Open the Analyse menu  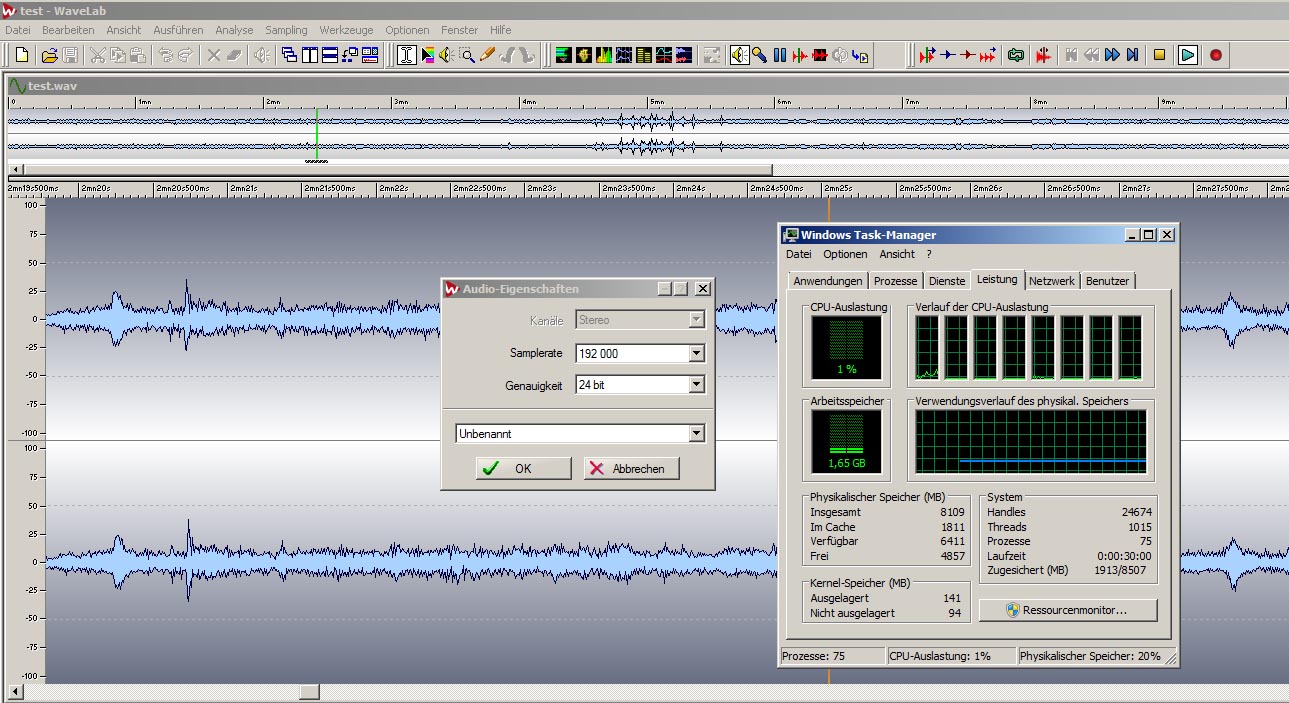234,30
